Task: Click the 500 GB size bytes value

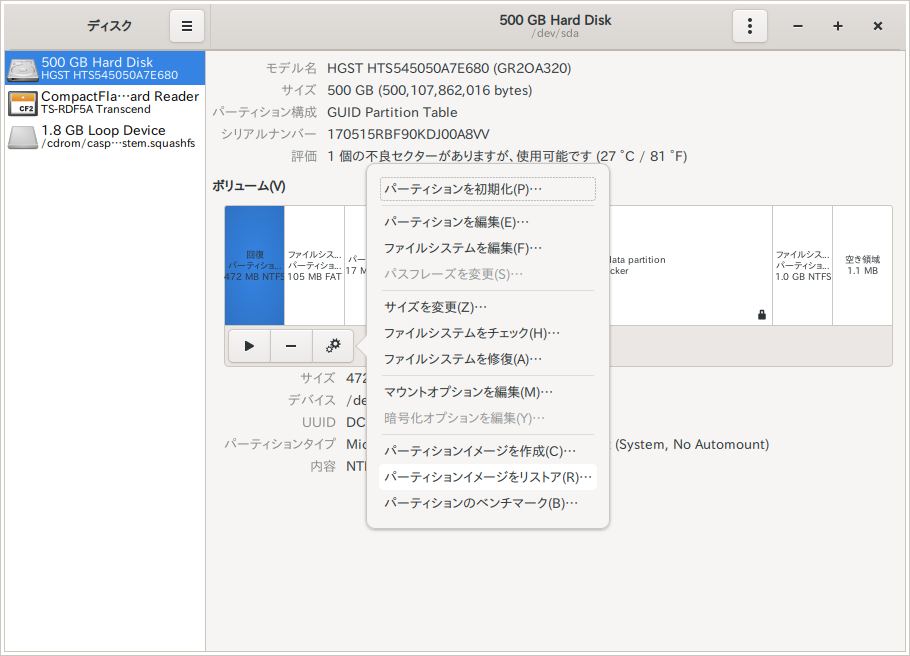Action: (x=429, y=91)
